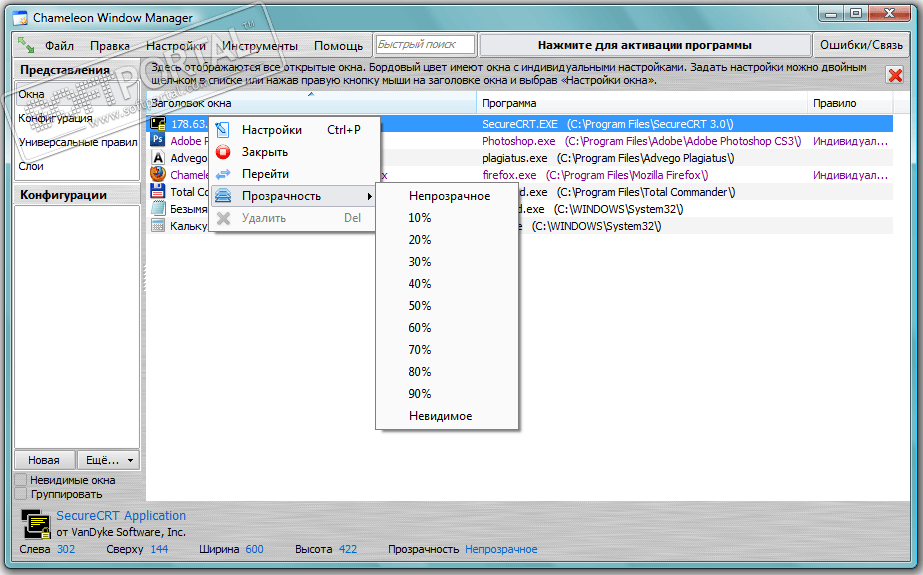The height and width of the screenshot is (575, 923).
Task: Click the Total Commander floppy icon
Action: 158,191
